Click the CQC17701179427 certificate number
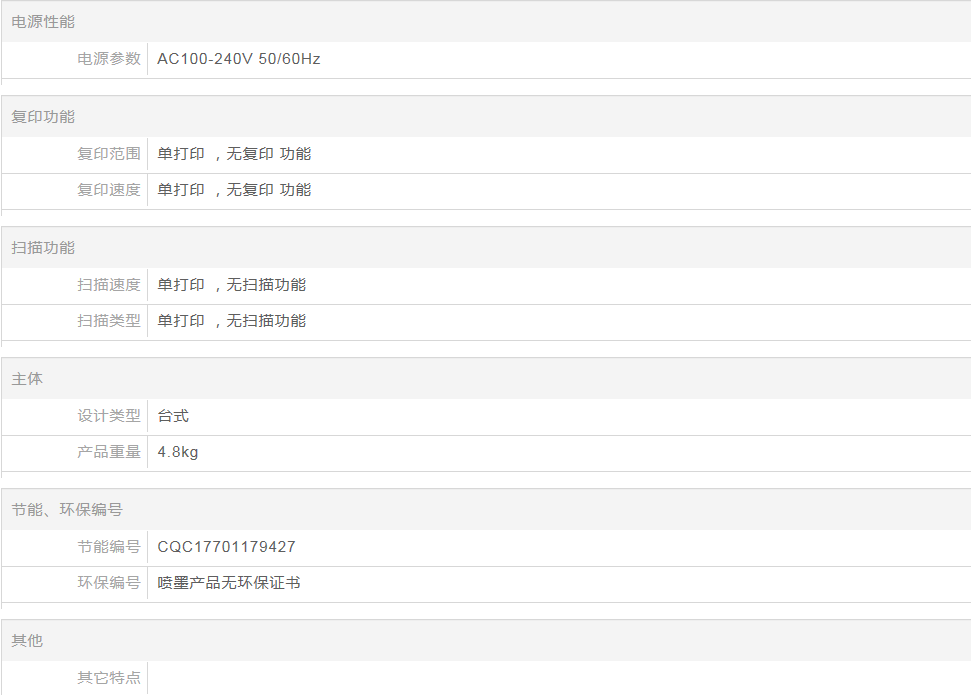Screen dimensions: 971x695 point(226,547)
